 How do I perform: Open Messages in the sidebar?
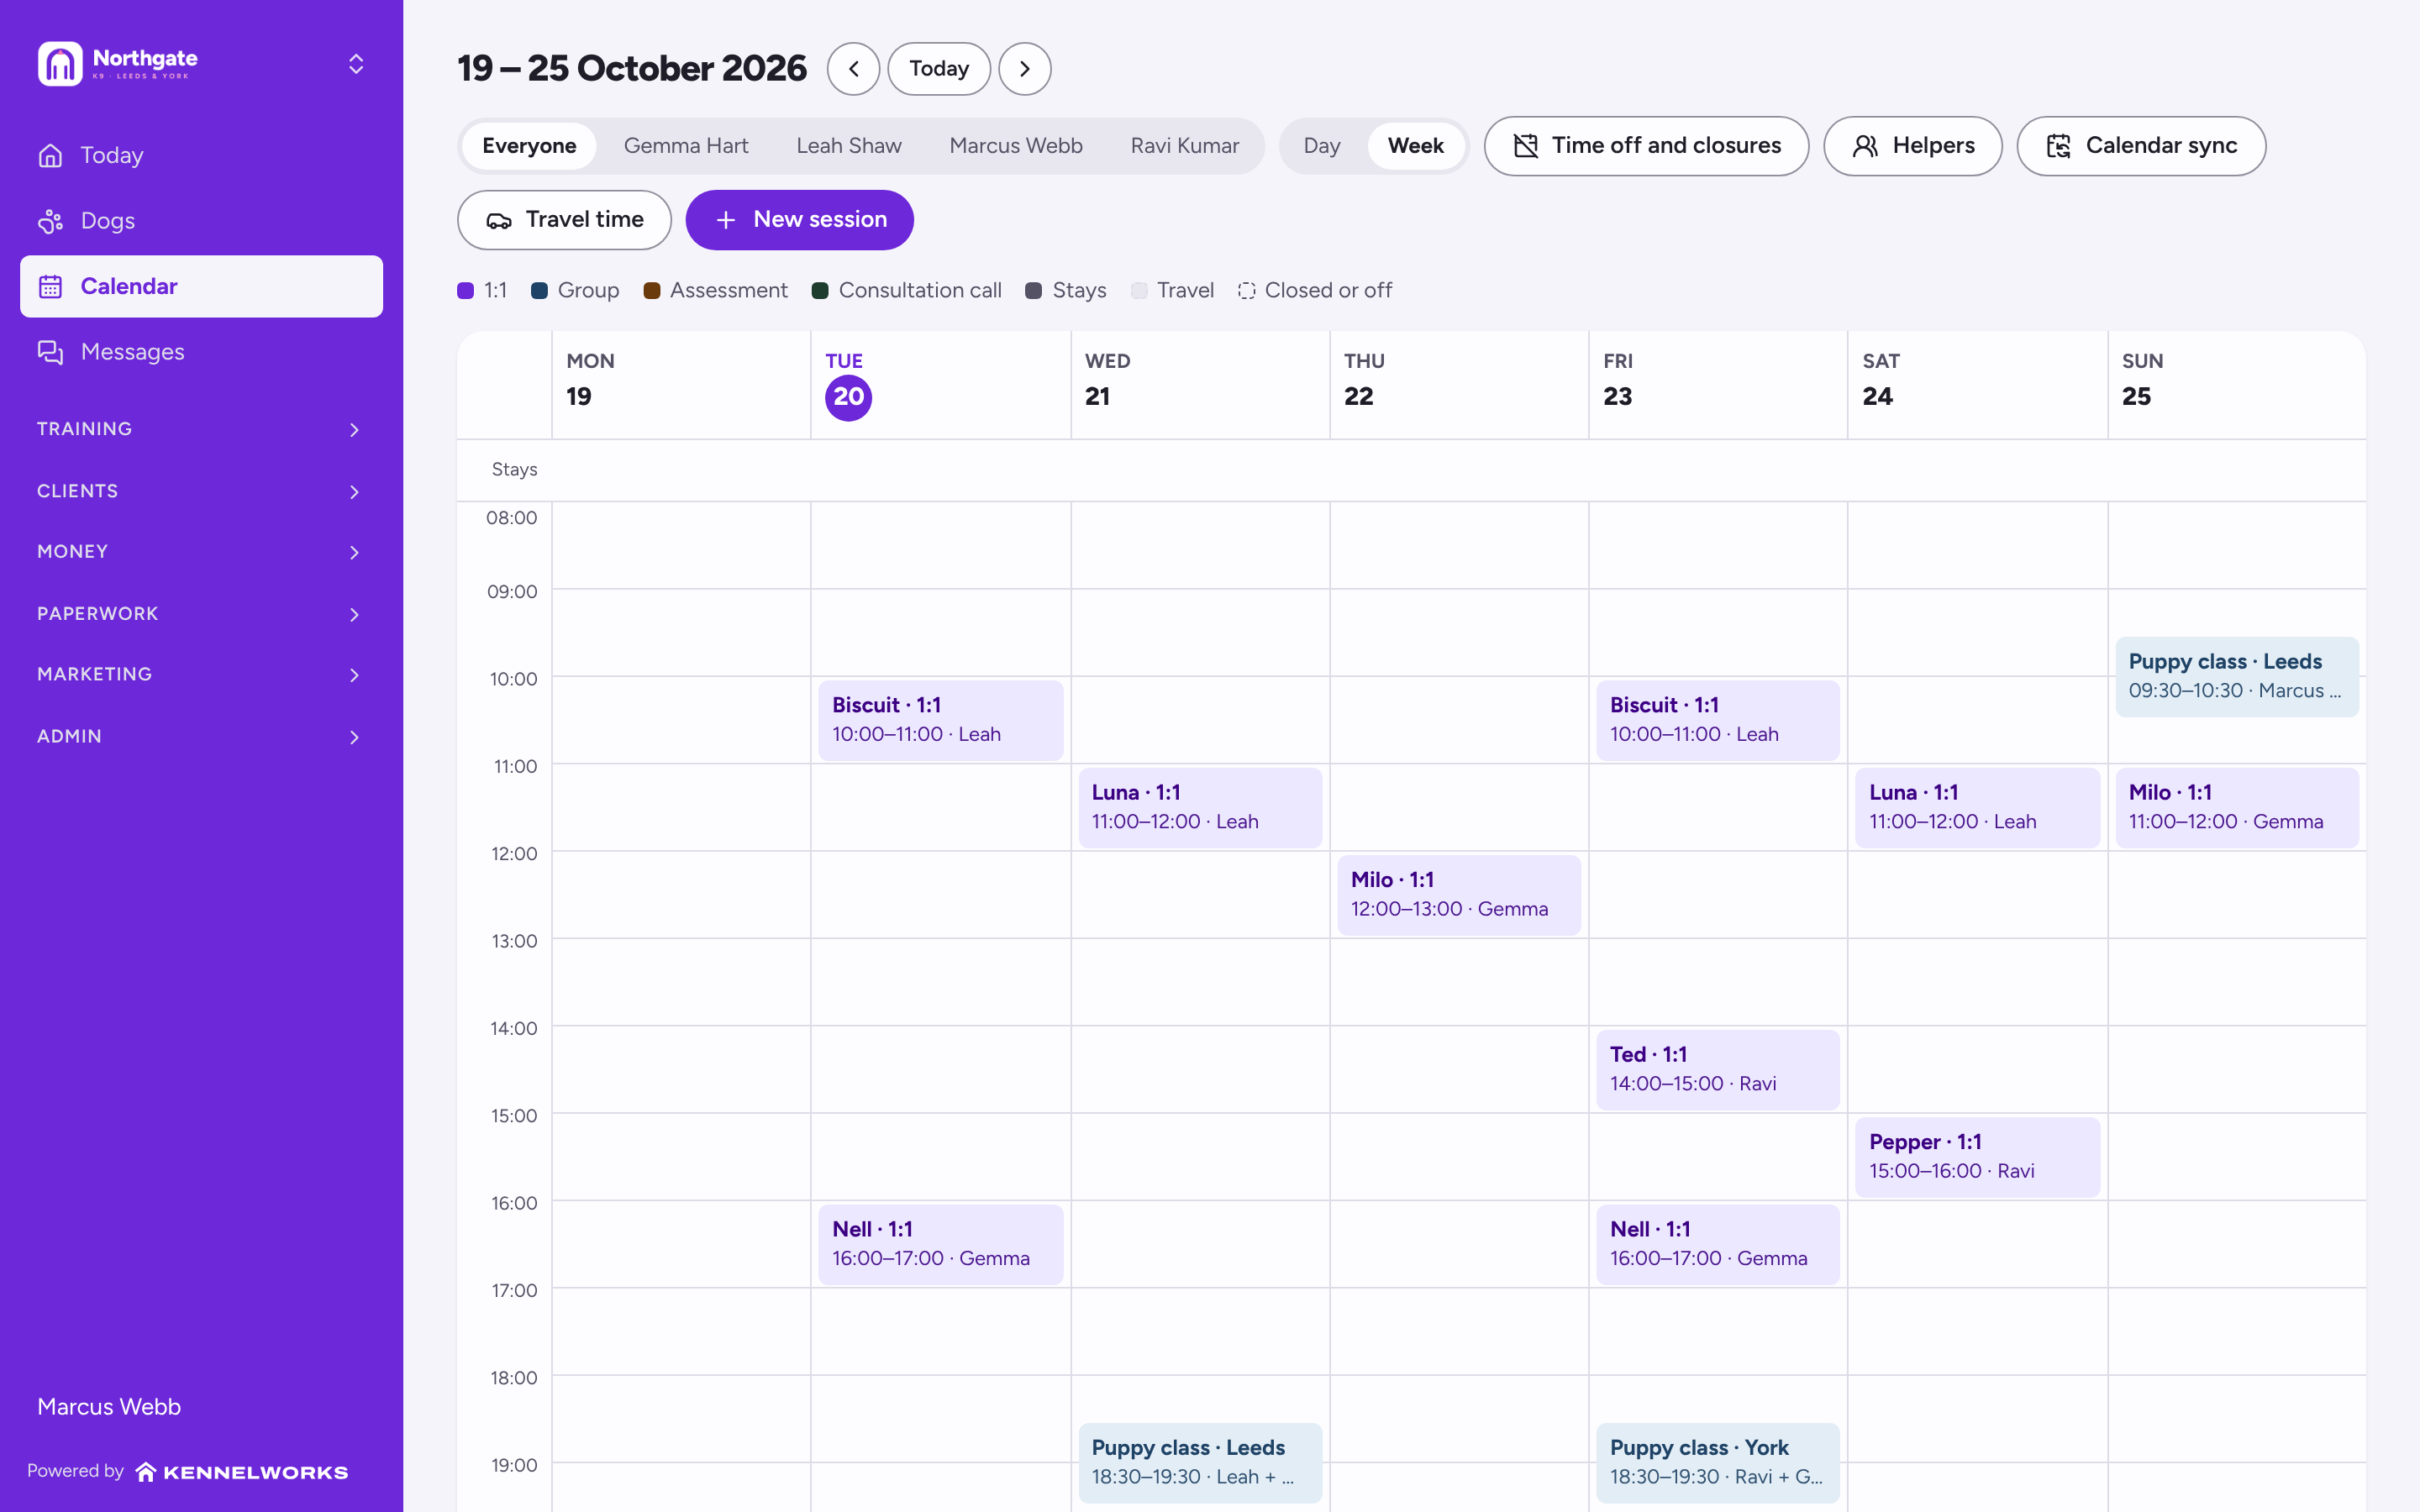201,352
